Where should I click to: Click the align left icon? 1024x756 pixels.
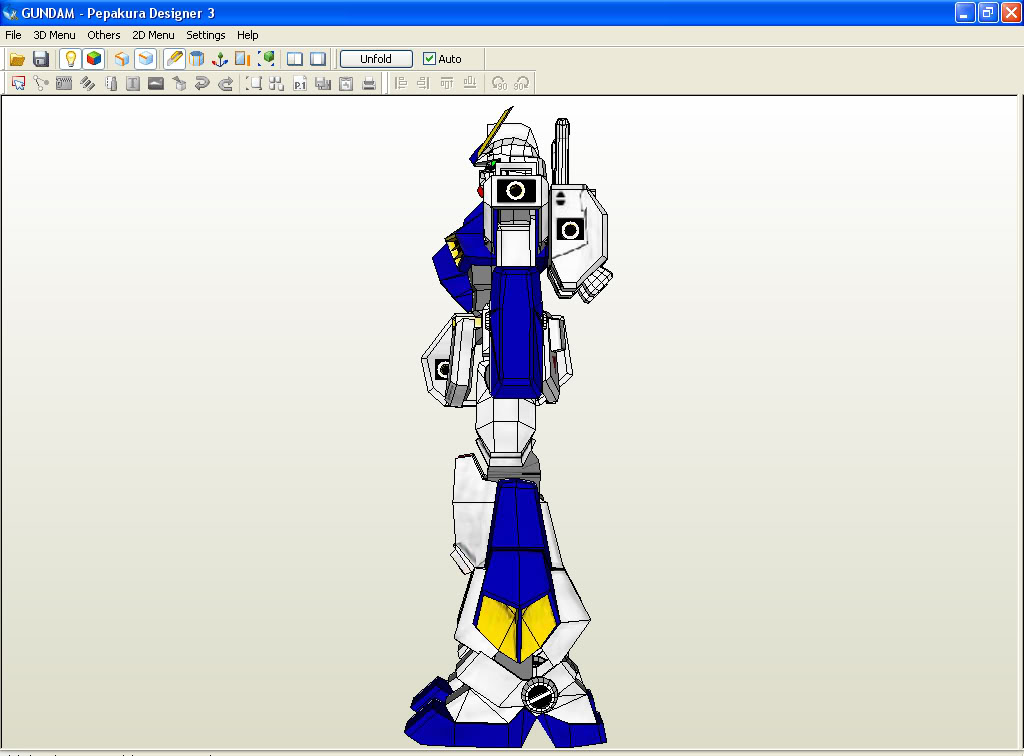click(x=401, y=84)
